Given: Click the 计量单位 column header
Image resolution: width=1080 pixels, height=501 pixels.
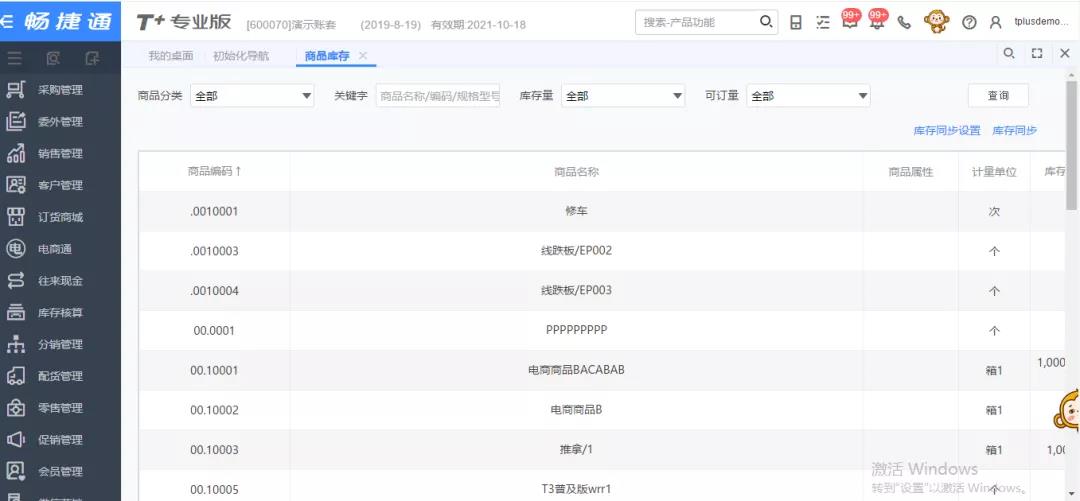Looking at the screenshot, I should click(994, 172).
